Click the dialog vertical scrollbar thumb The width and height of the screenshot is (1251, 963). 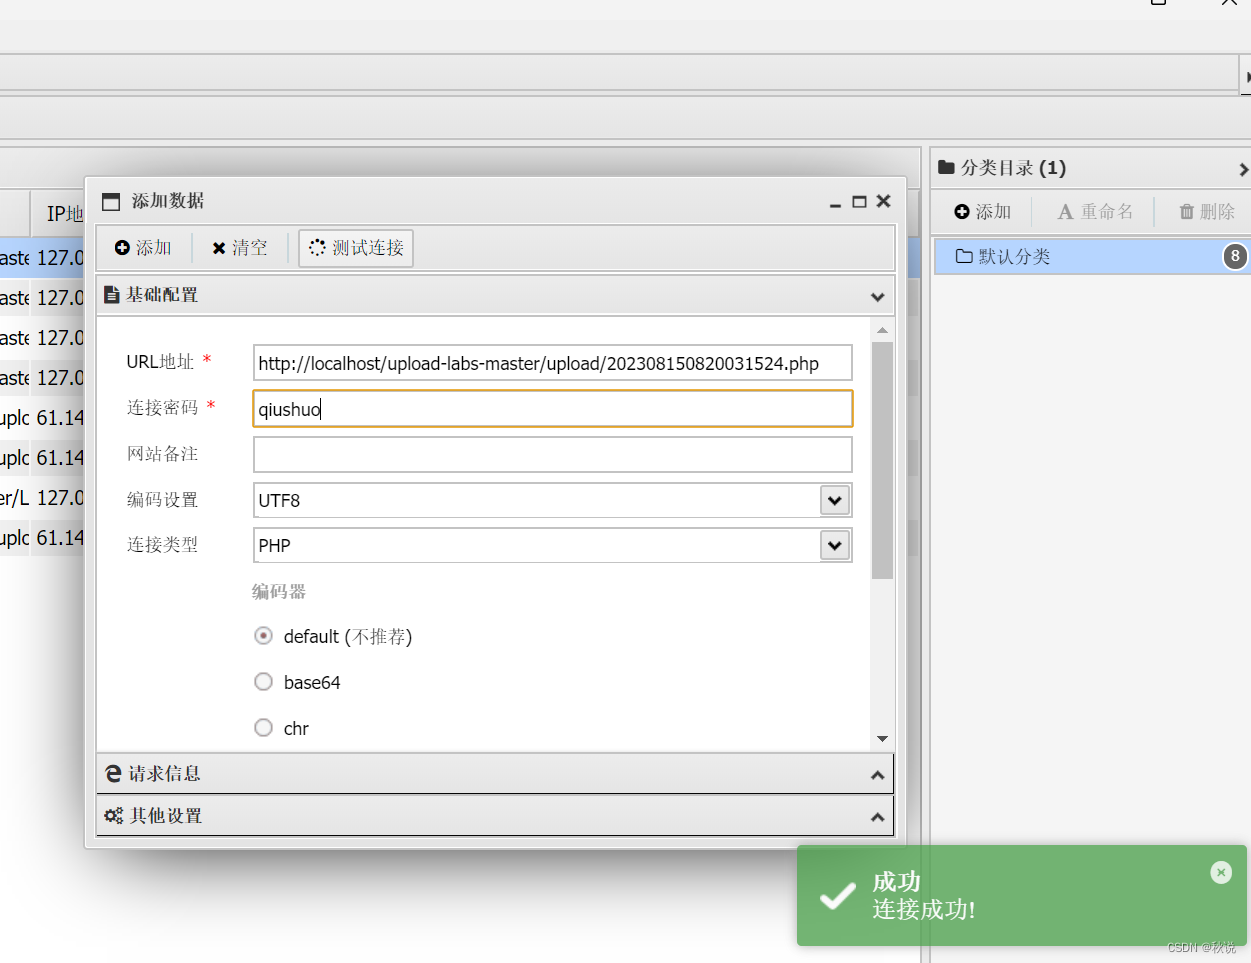(882, 461)
